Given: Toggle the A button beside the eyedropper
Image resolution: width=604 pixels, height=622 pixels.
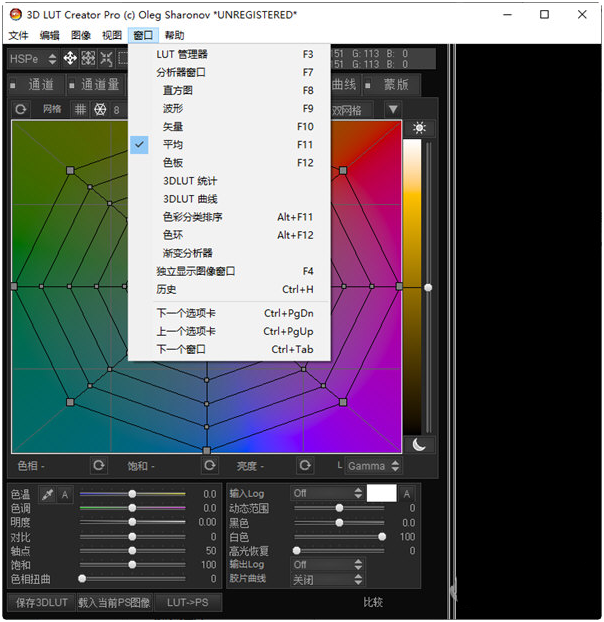Looking at the screenshot, I should point(65,494).
